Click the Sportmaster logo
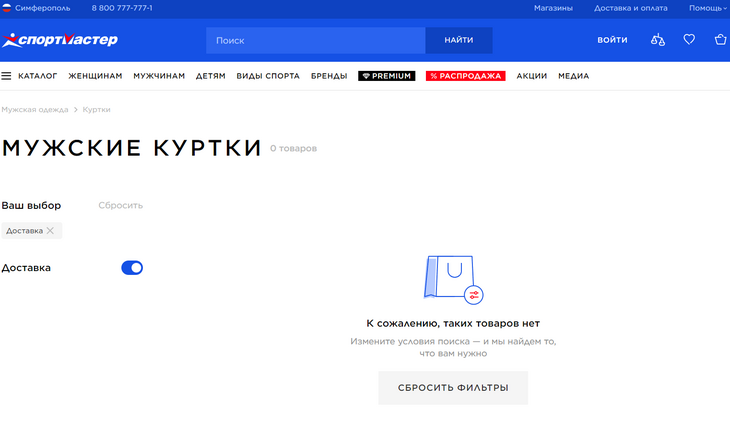Viewport: 730px width, 432px height. pos(60,40)
